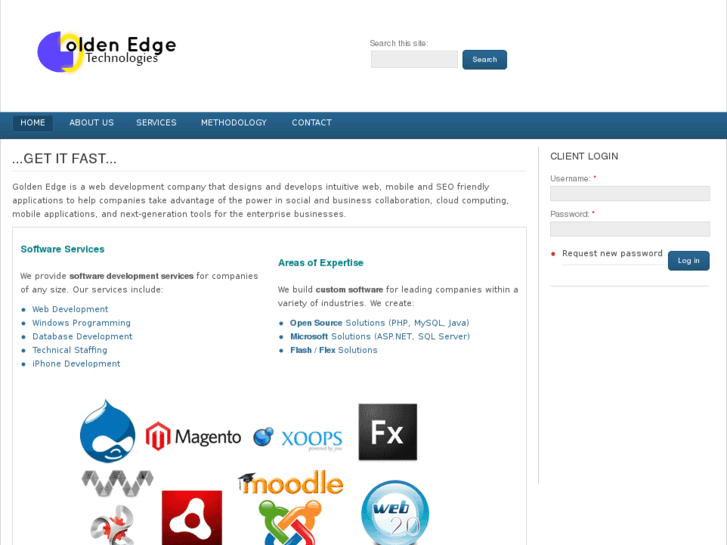Viewport: 727px width, 545px height.
Task: Follow the Request new password link
Action: 612,253
